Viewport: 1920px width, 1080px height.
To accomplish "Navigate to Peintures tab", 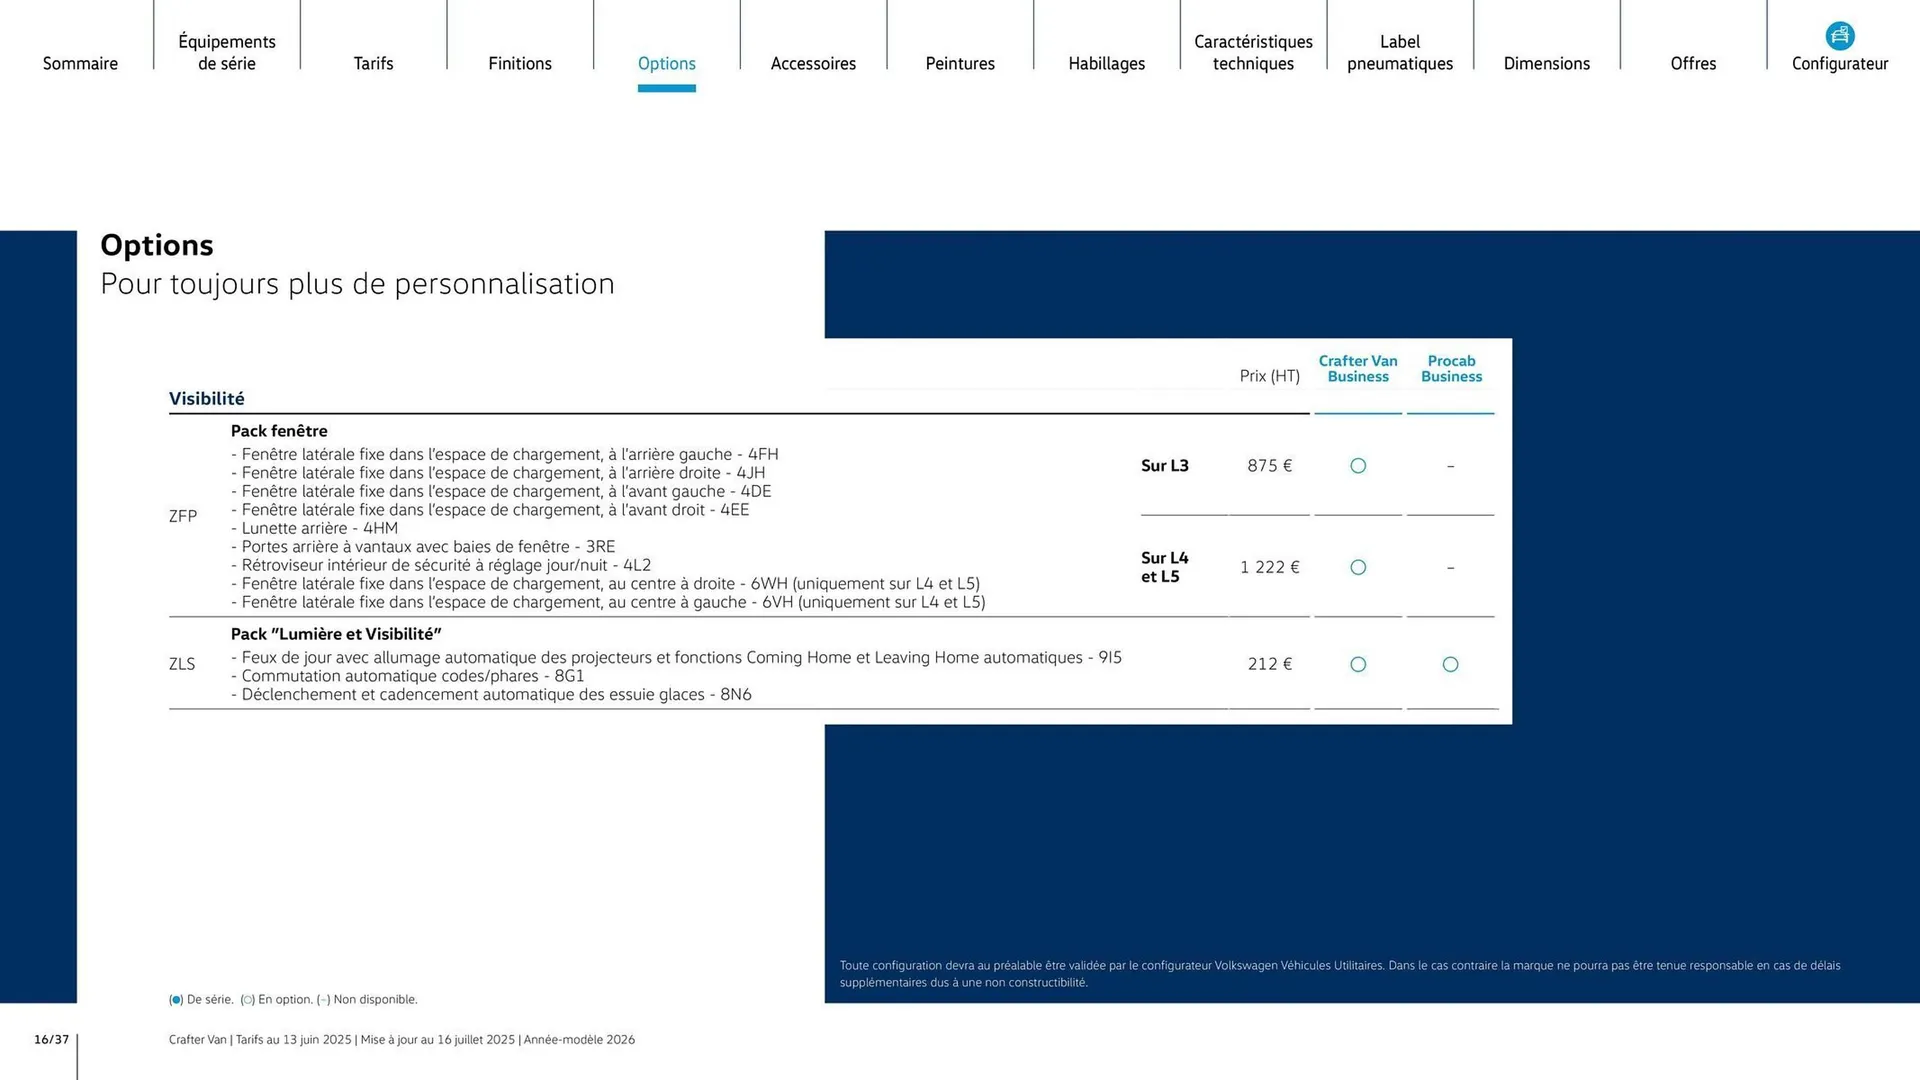I will [x=960, y=63].
